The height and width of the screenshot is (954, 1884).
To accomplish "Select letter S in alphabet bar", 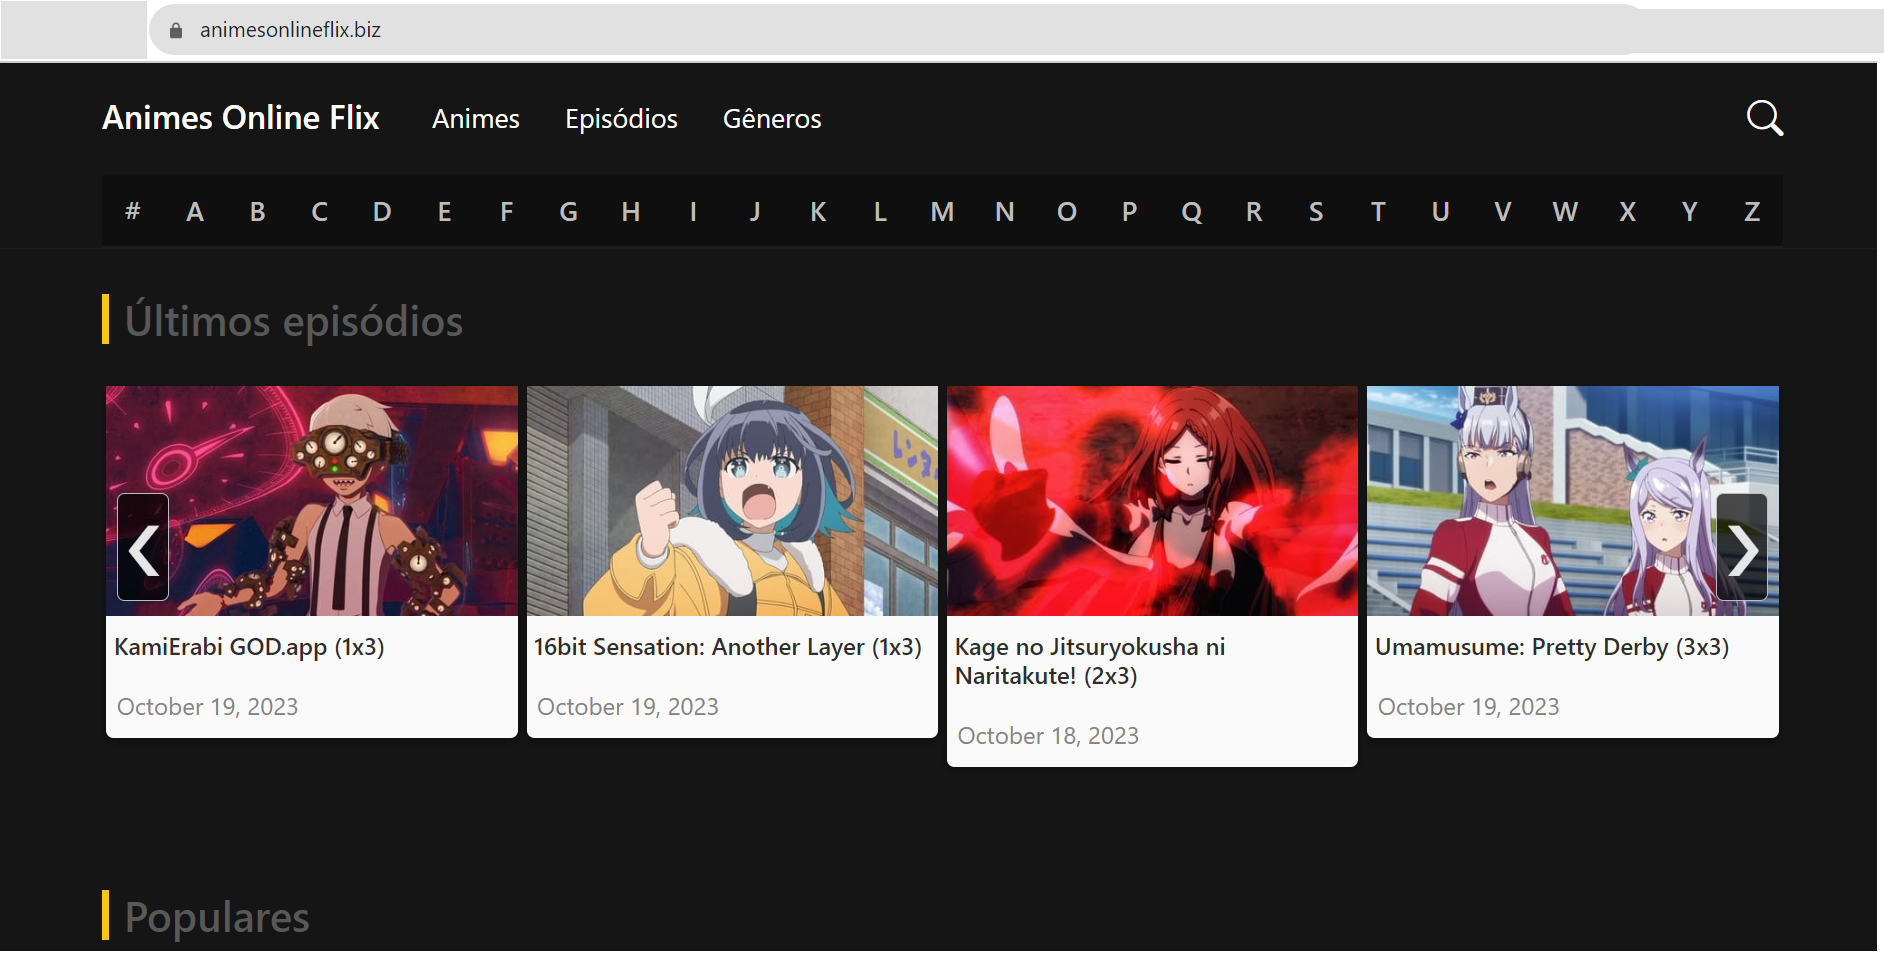I will click(x=1316, y=212).
